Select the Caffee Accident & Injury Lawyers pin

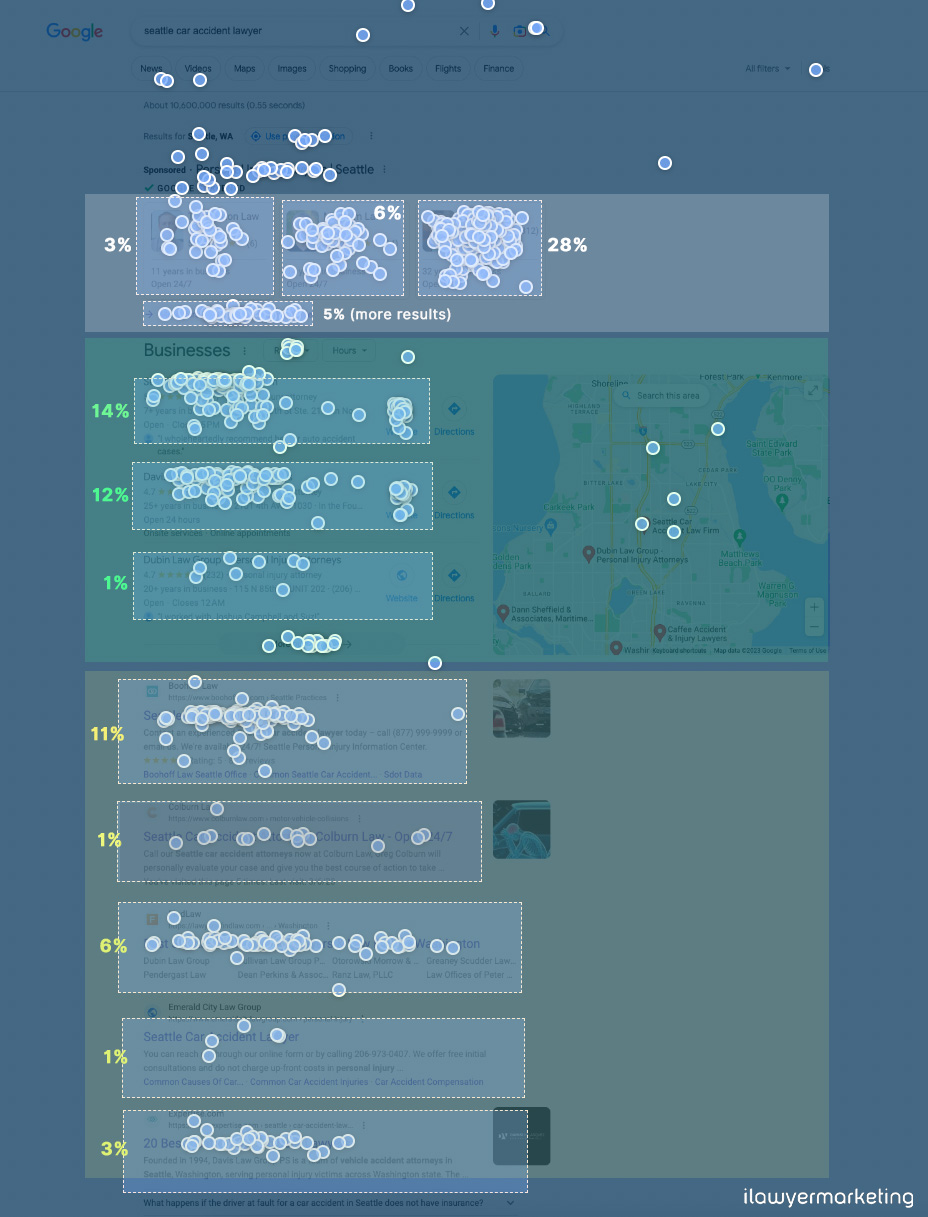tap(660, 632)
